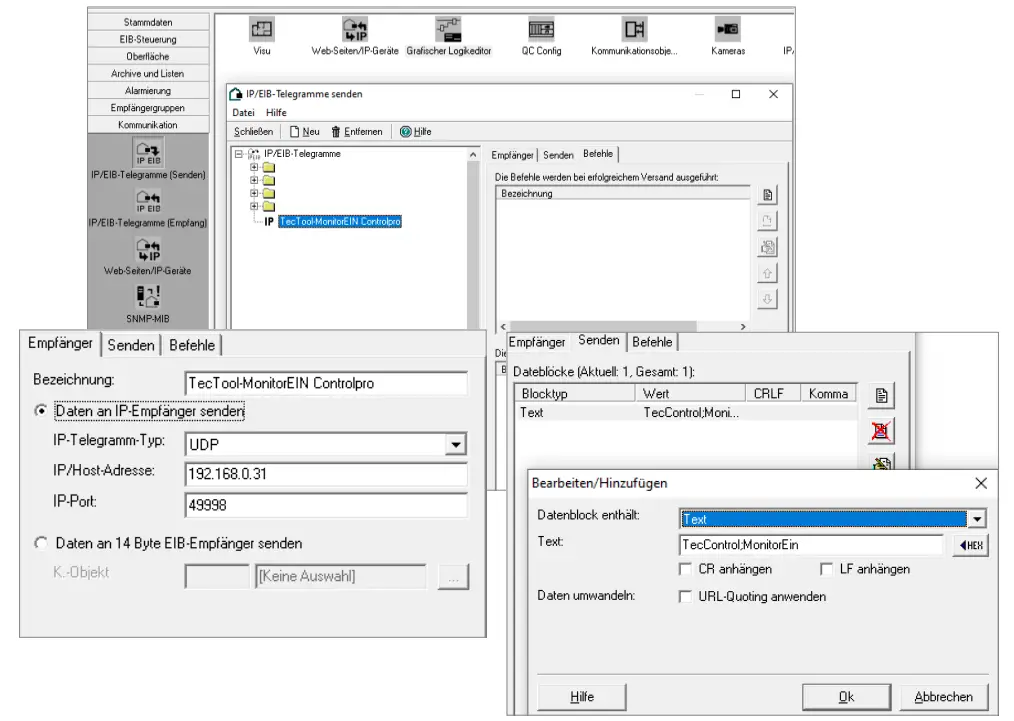The height and width of the screenshot is (721, 1014).
Task: Select TecTool-MonitorEIN Controlpro tree item
Action: (340, 222)
